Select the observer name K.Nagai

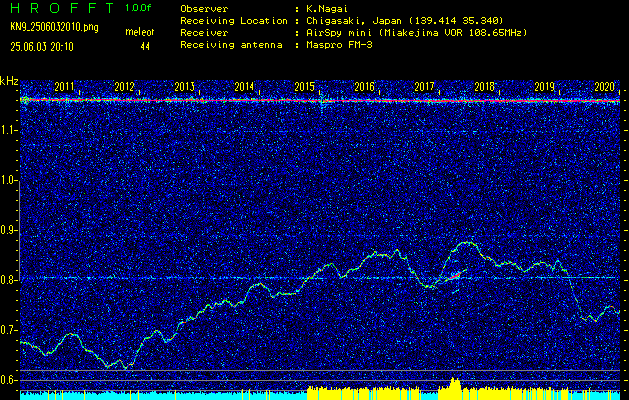[327, 9]
